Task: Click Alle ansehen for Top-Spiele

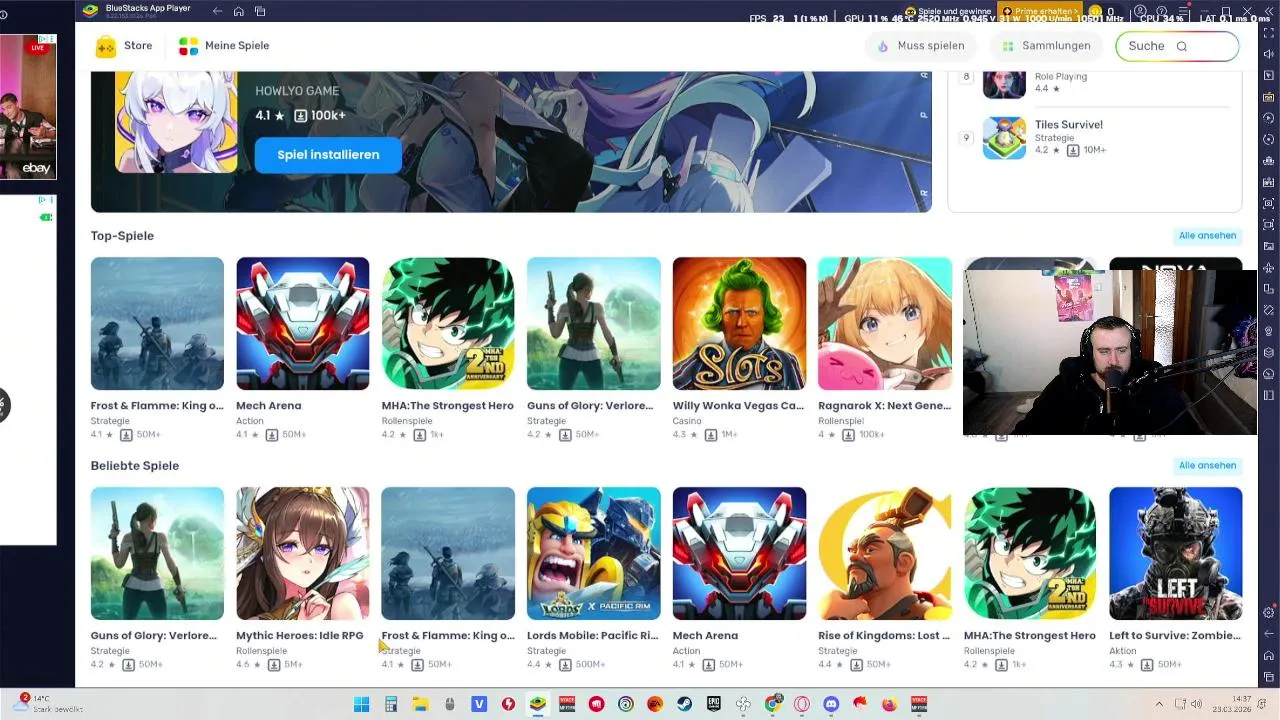Action: click(x=1207, y=236)
